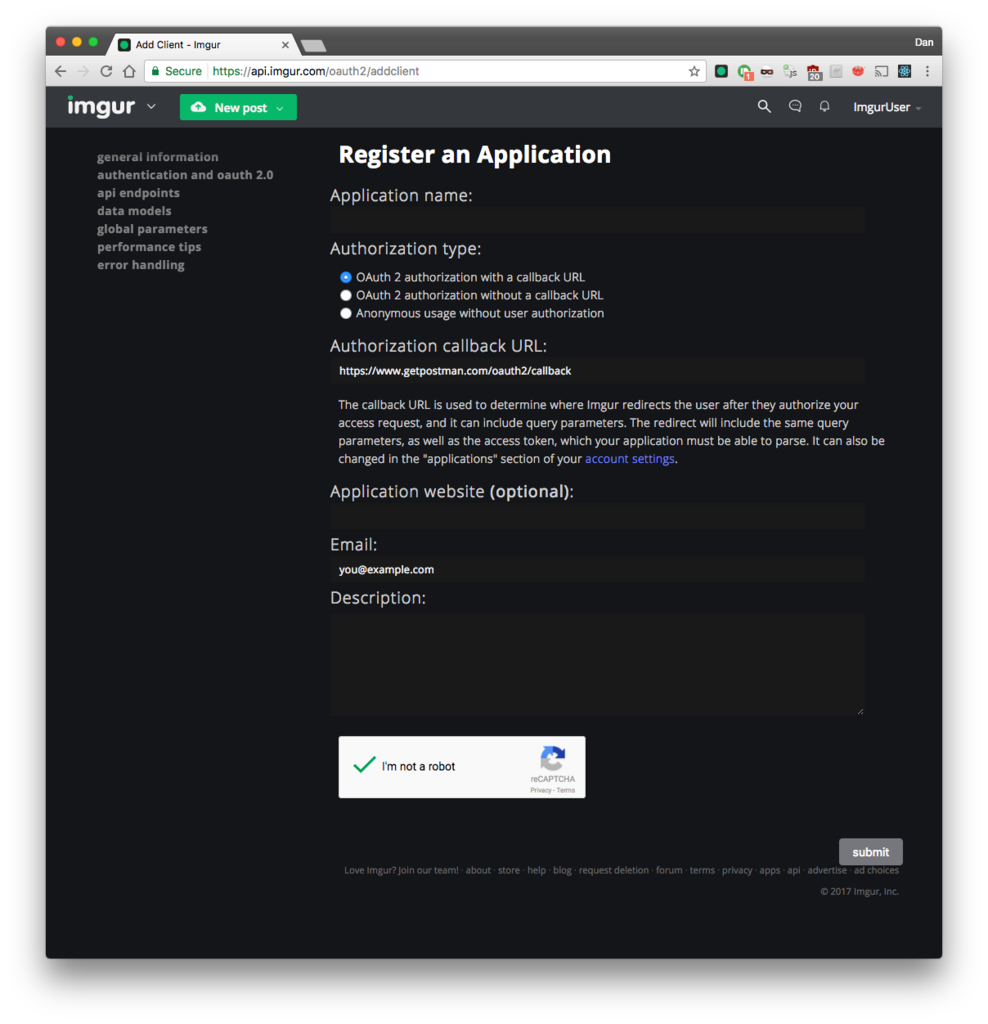Open the JS gear extension icon
This screenshot has height=1024, width=988.
(x=790, y=71)
